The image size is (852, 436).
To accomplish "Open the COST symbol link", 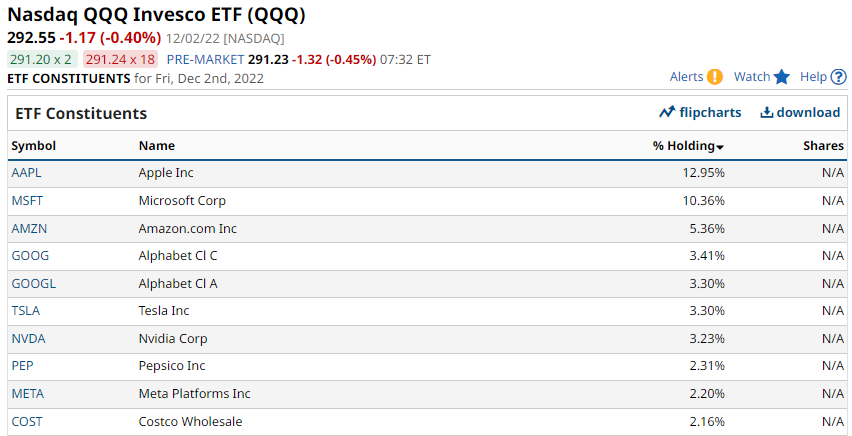I will click(27, 421).
